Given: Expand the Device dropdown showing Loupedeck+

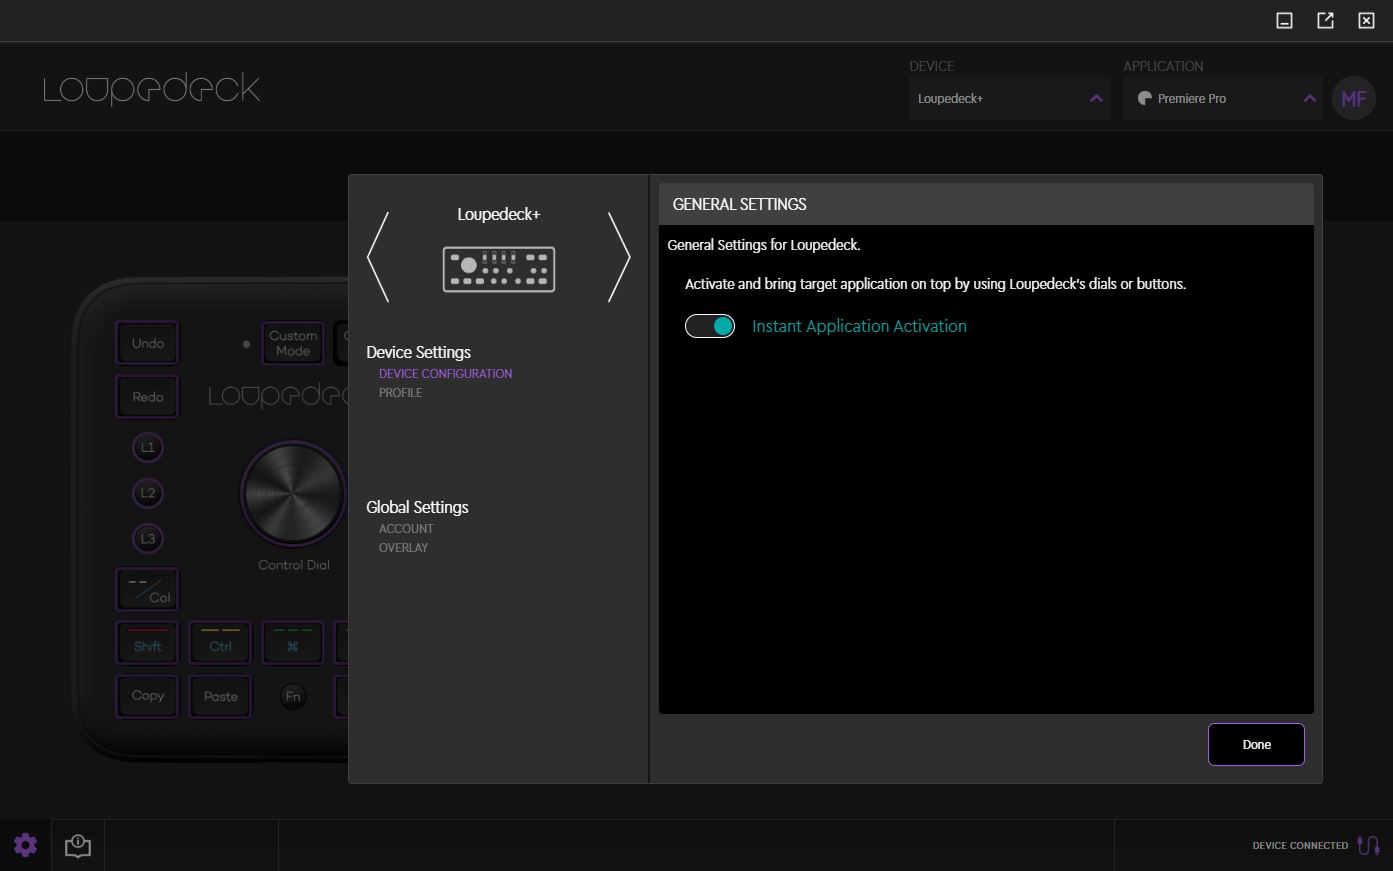Looking at the screenshot, I should (1008, 99).
